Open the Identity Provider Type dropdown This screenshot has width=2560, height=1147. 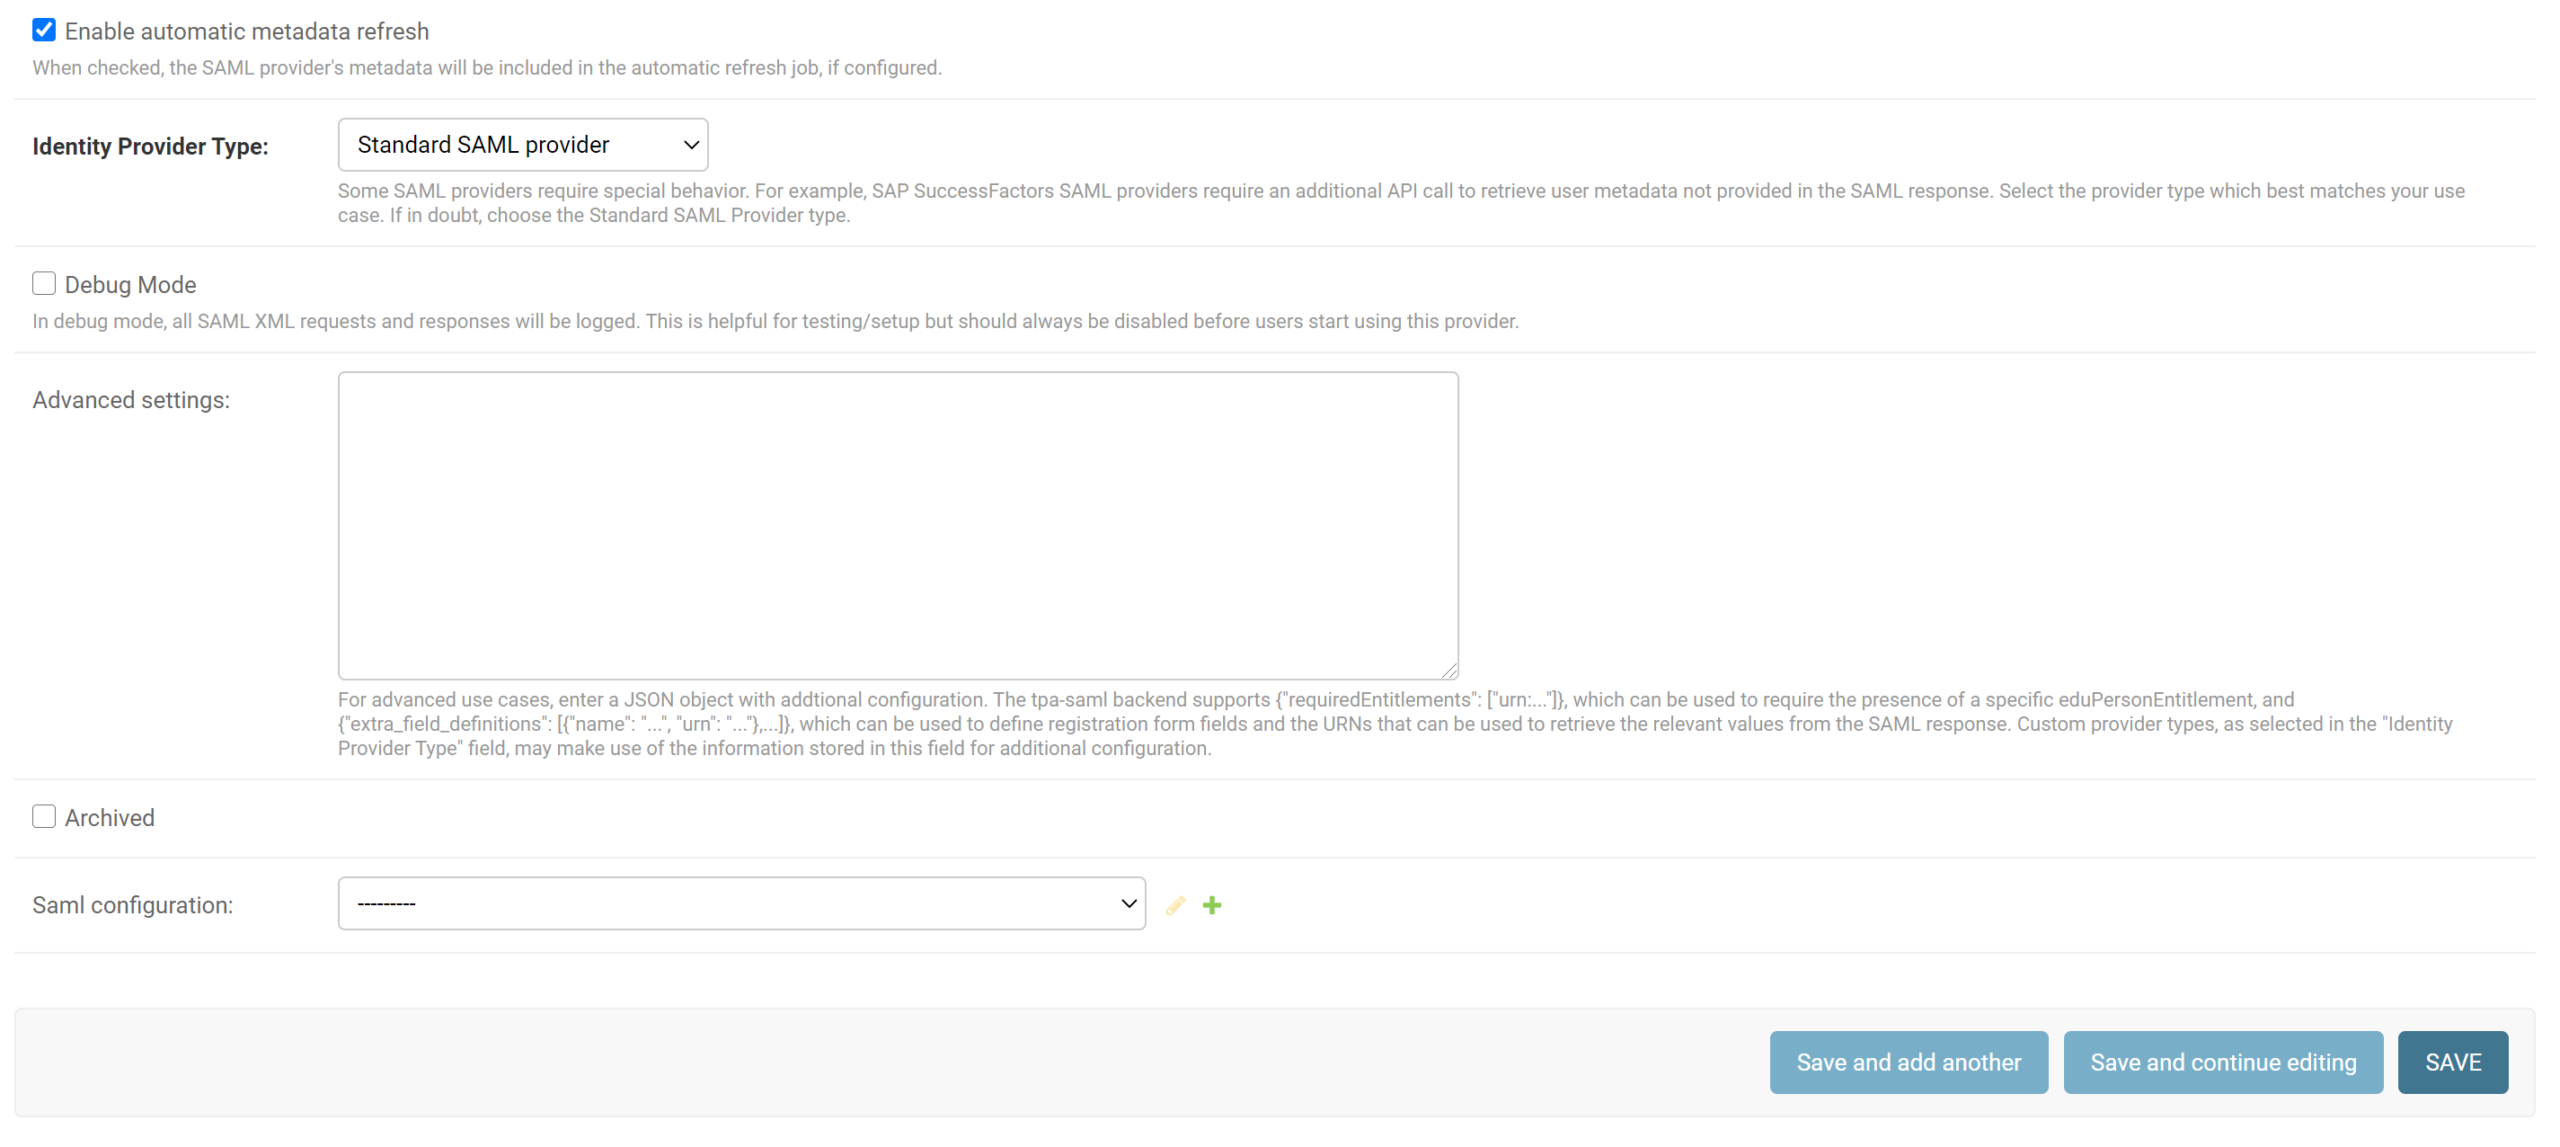coord(522,145)
